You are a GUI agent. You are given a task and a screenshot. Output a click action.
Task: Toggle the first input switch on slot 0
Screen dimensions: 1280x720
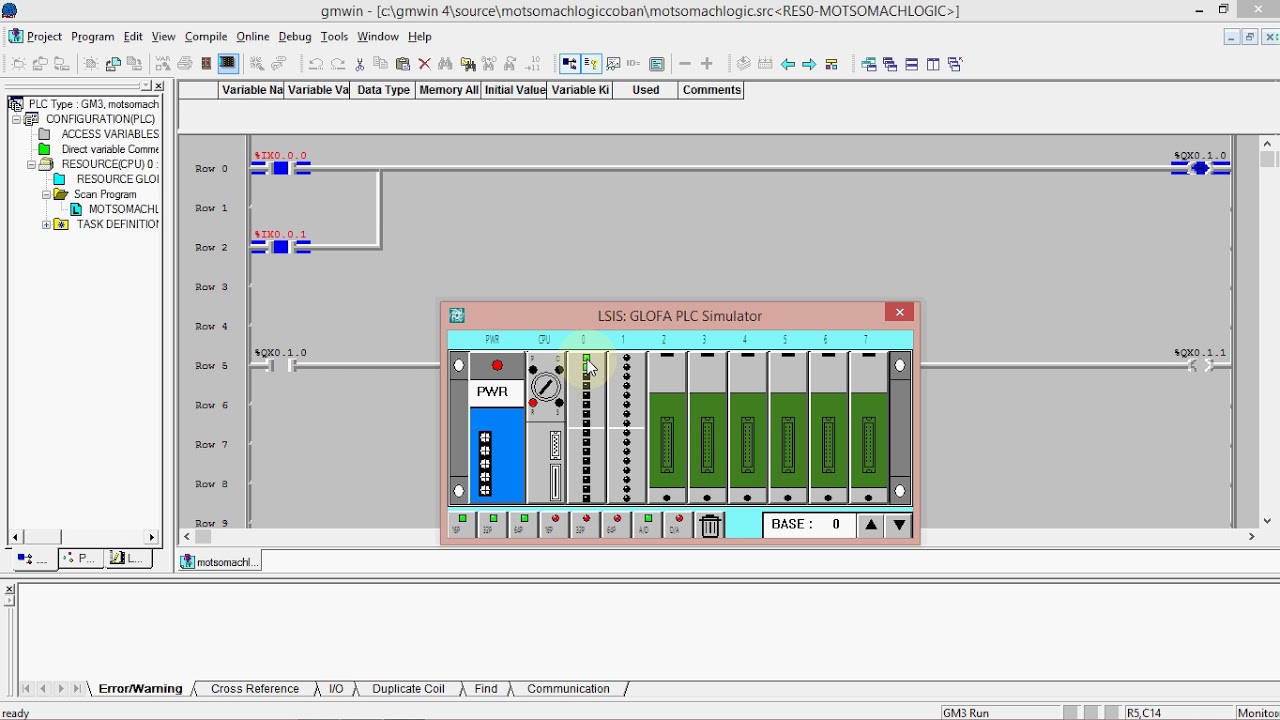click(x=586, y=358)
